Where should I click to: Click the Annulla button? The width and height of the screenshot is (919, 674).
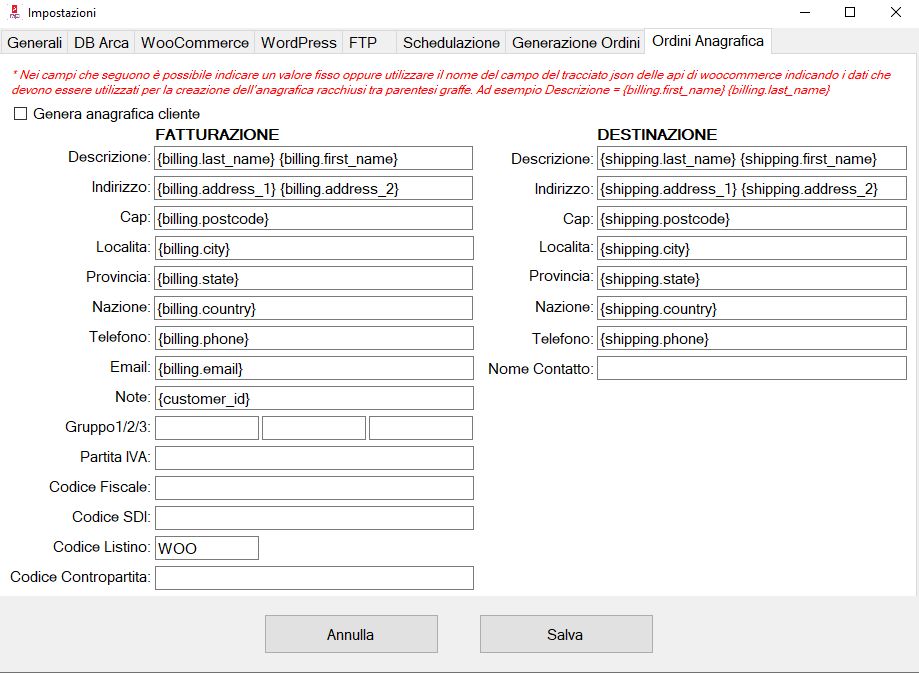351,634
